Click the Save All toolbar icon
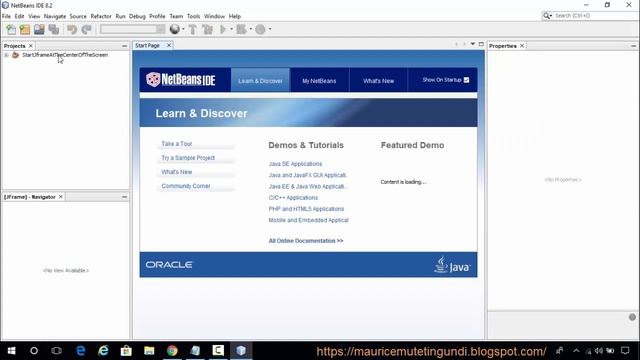640x360 pixels. (53, 29)
